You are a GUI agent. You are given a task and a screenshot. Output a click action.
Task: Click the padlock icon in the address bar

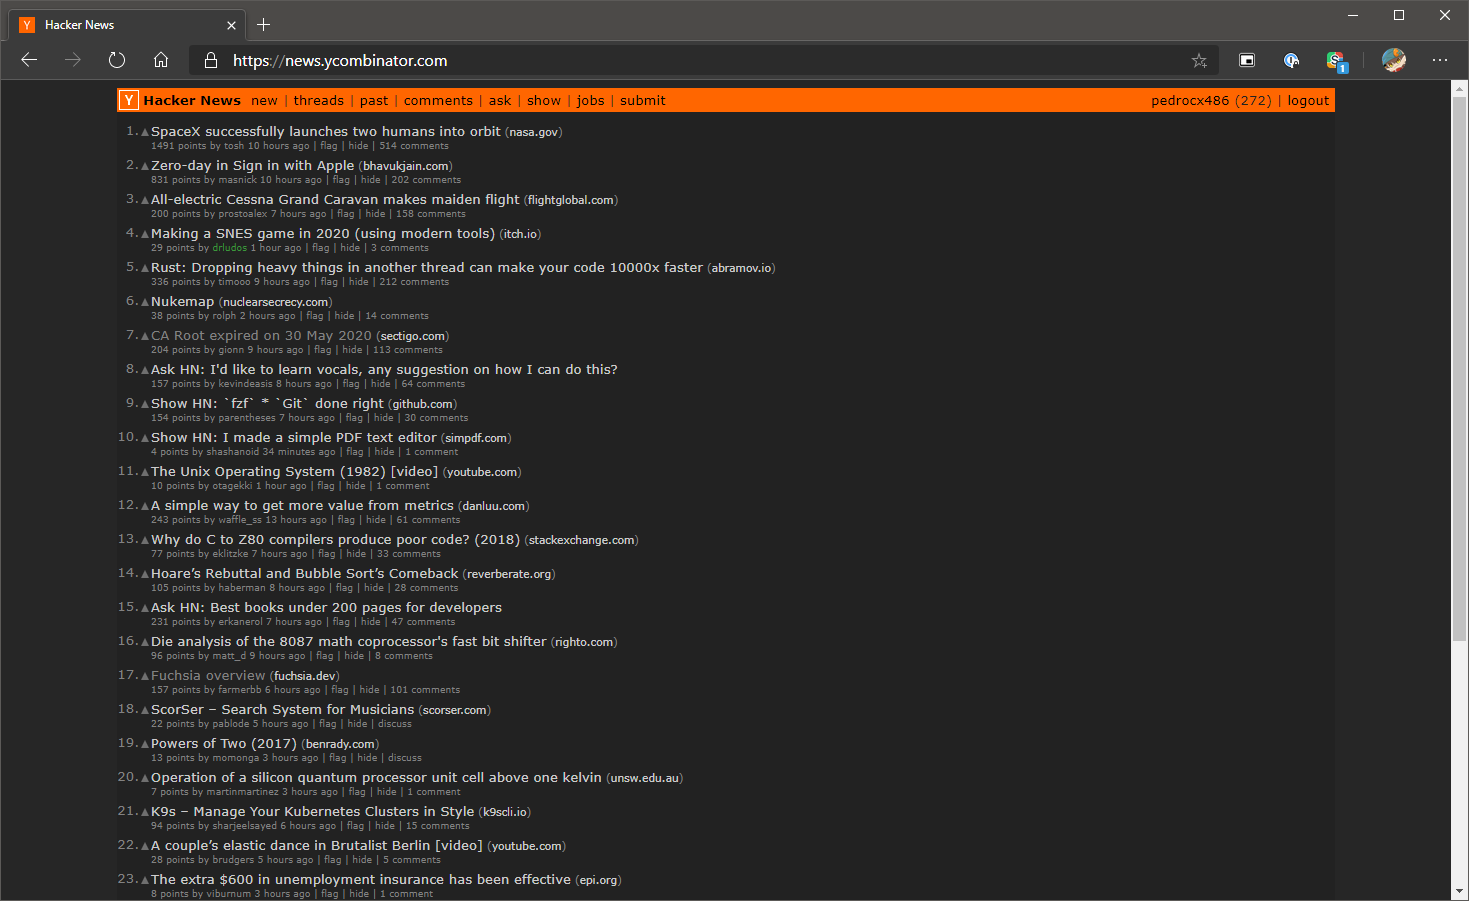pyautogui.click(x=210, y=60)
